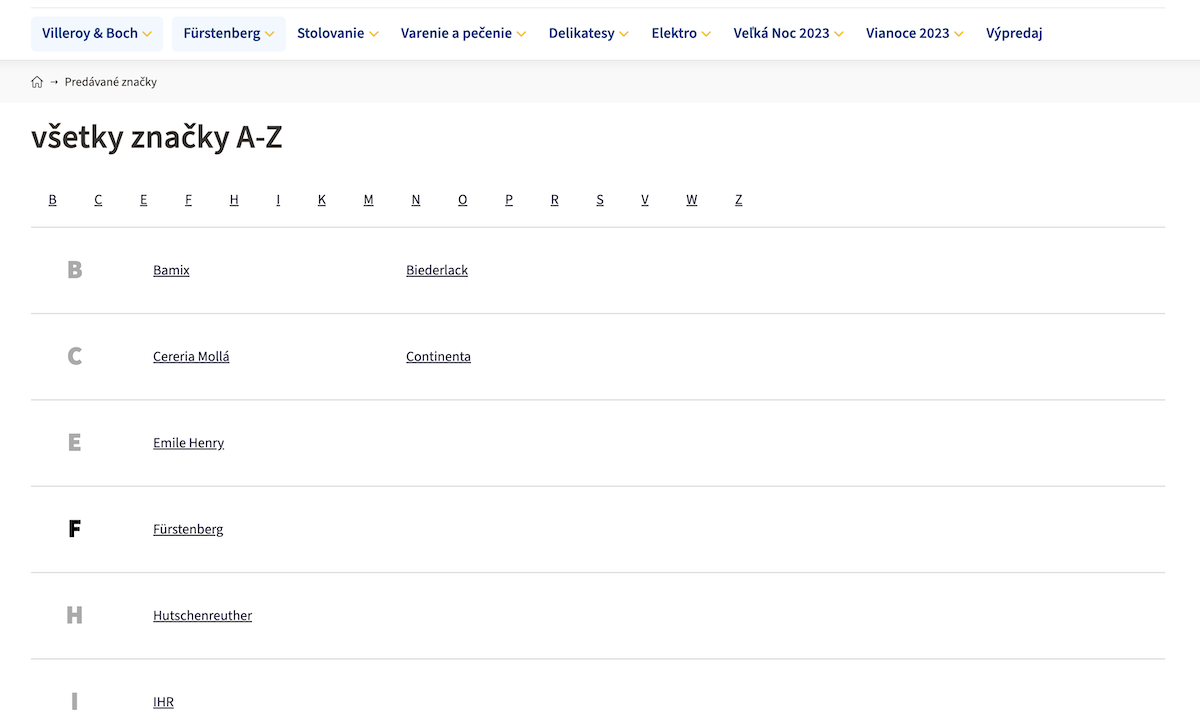
Task: Open the Continenta brand page
Action: pos(438,356)
